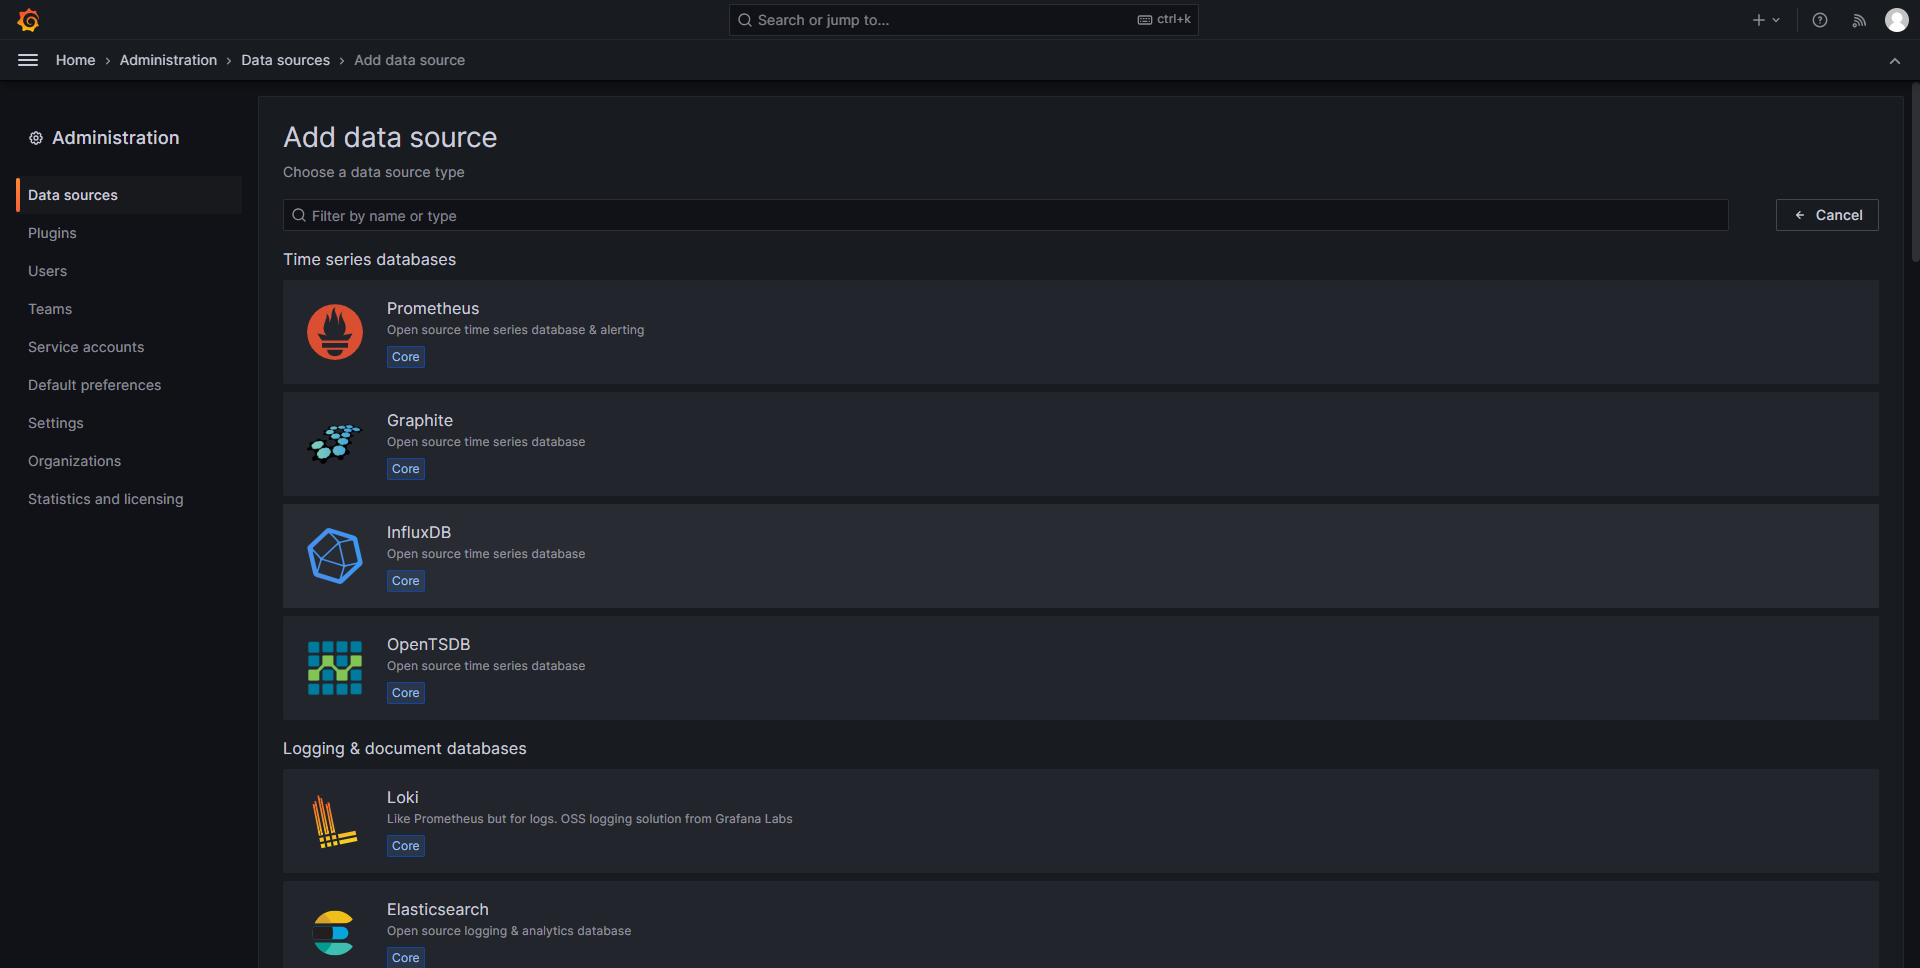Click the filter field magnifier icon
The image size is (1920, 968).
pos(299,215)
